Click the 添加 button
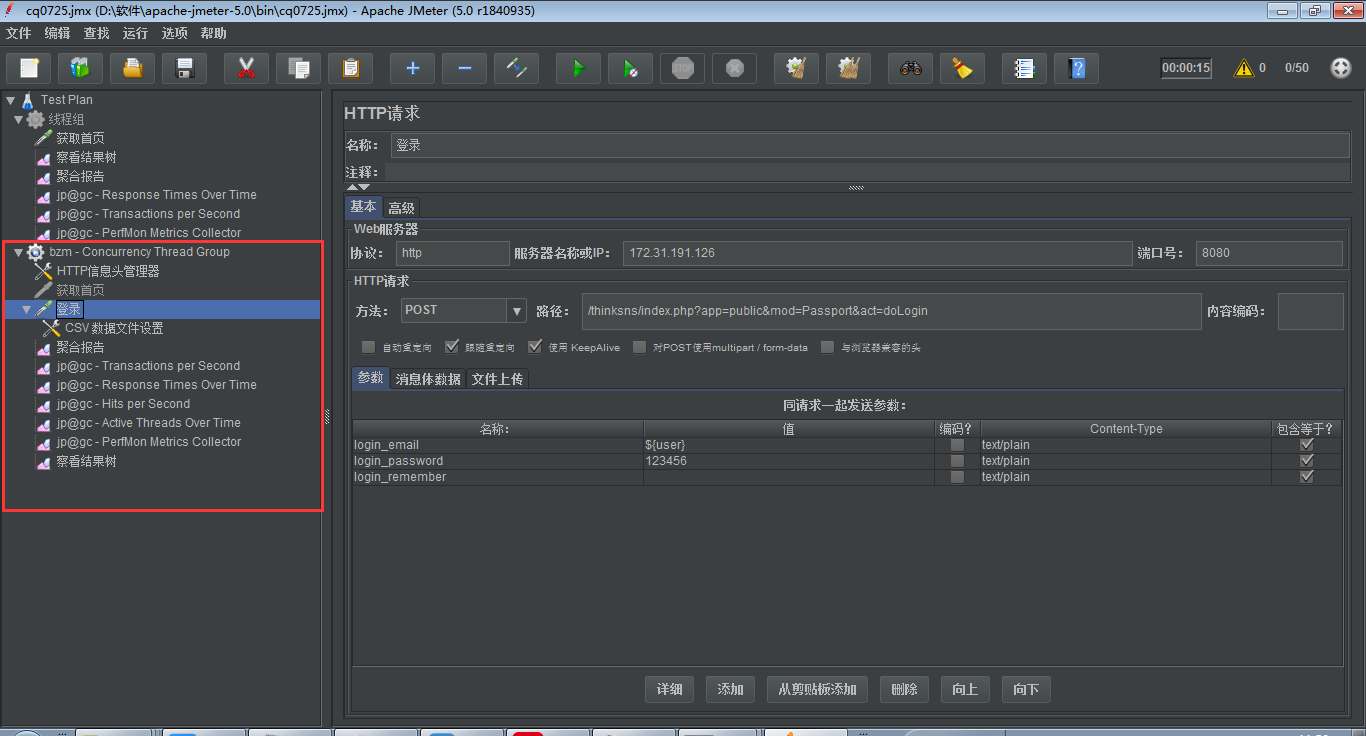The height and width of the screenshot is (736, 1366). [x=730, y=689]
